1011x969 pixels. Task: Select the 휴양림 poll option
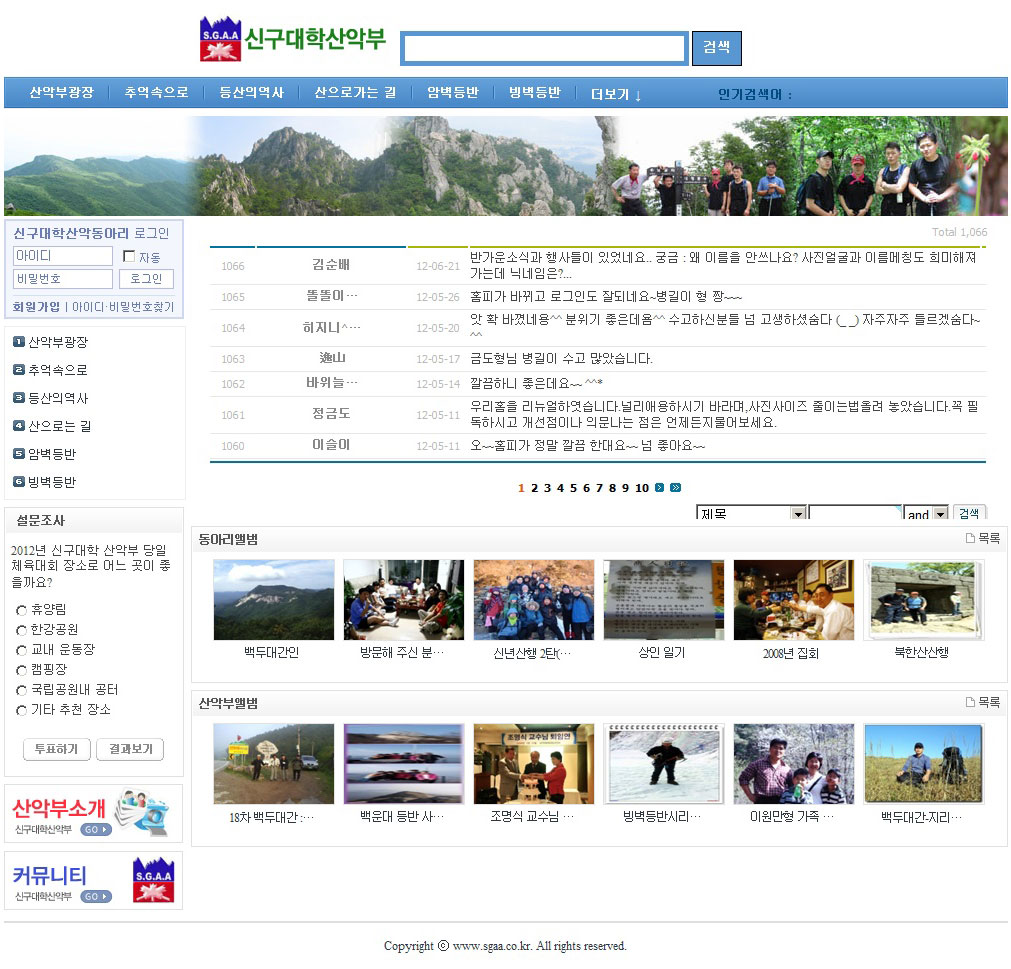pos(21,610)
